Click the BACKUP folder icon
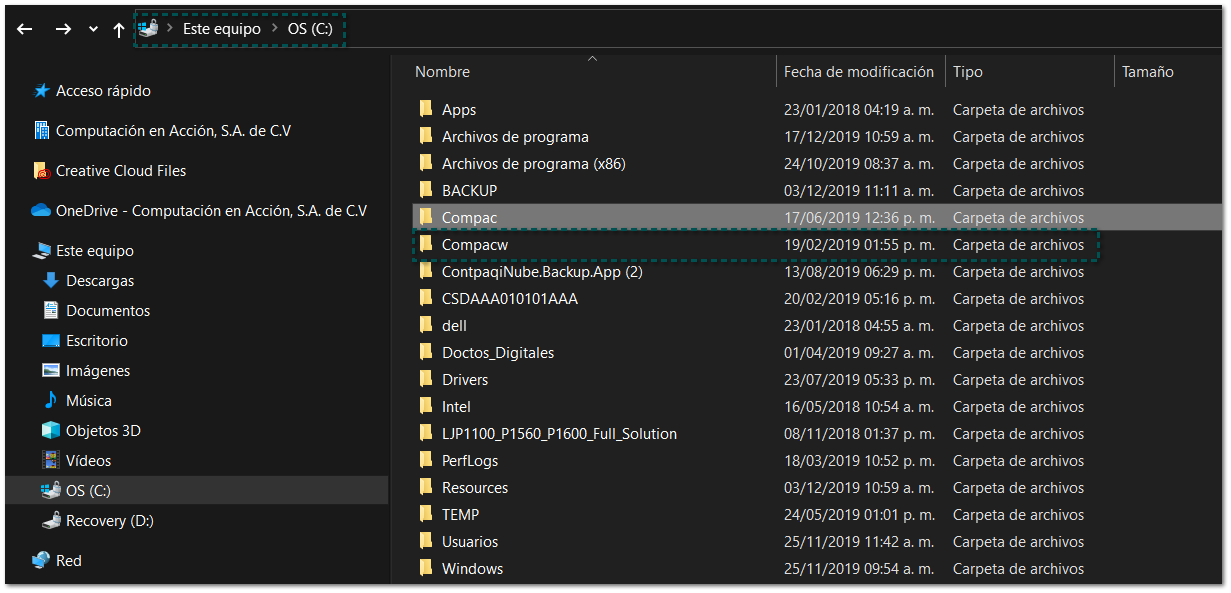The image size is (1231, 593). point(426,191)
